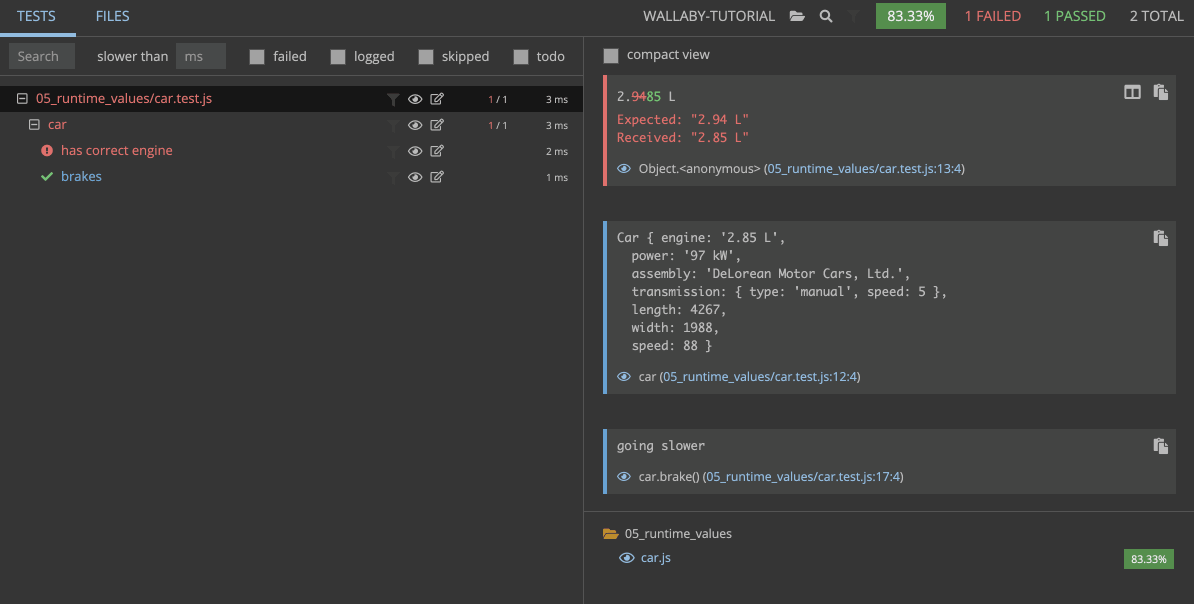1194x604 pixels.
Task: Click filter icon on car.test.js row
Action: pyautogui.click(x=394, y=99)
